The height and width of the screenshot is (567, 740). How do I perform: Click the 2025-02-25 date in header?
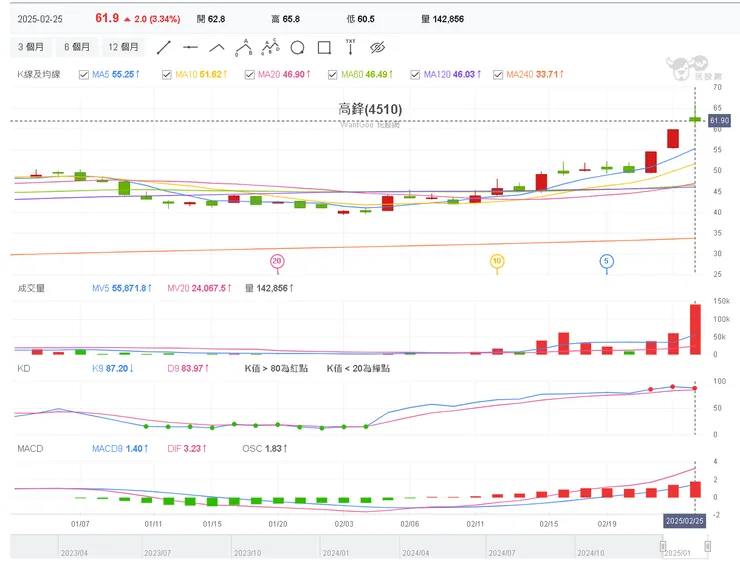tap(40, 19)
